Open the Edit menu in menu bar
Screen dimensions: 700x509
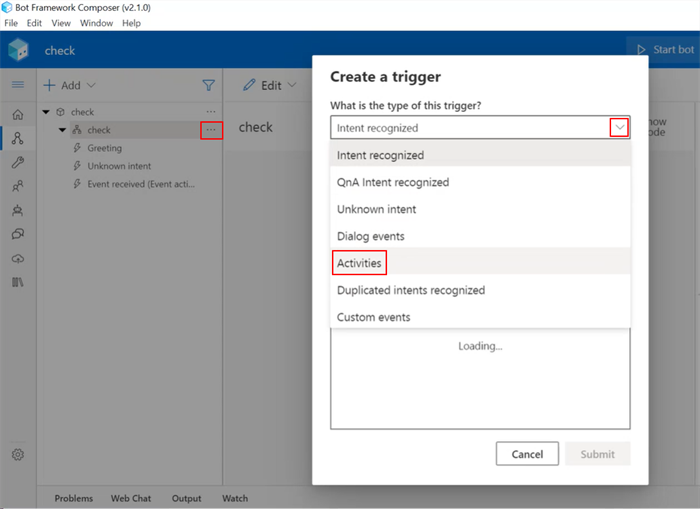click(x=34, y=23)
